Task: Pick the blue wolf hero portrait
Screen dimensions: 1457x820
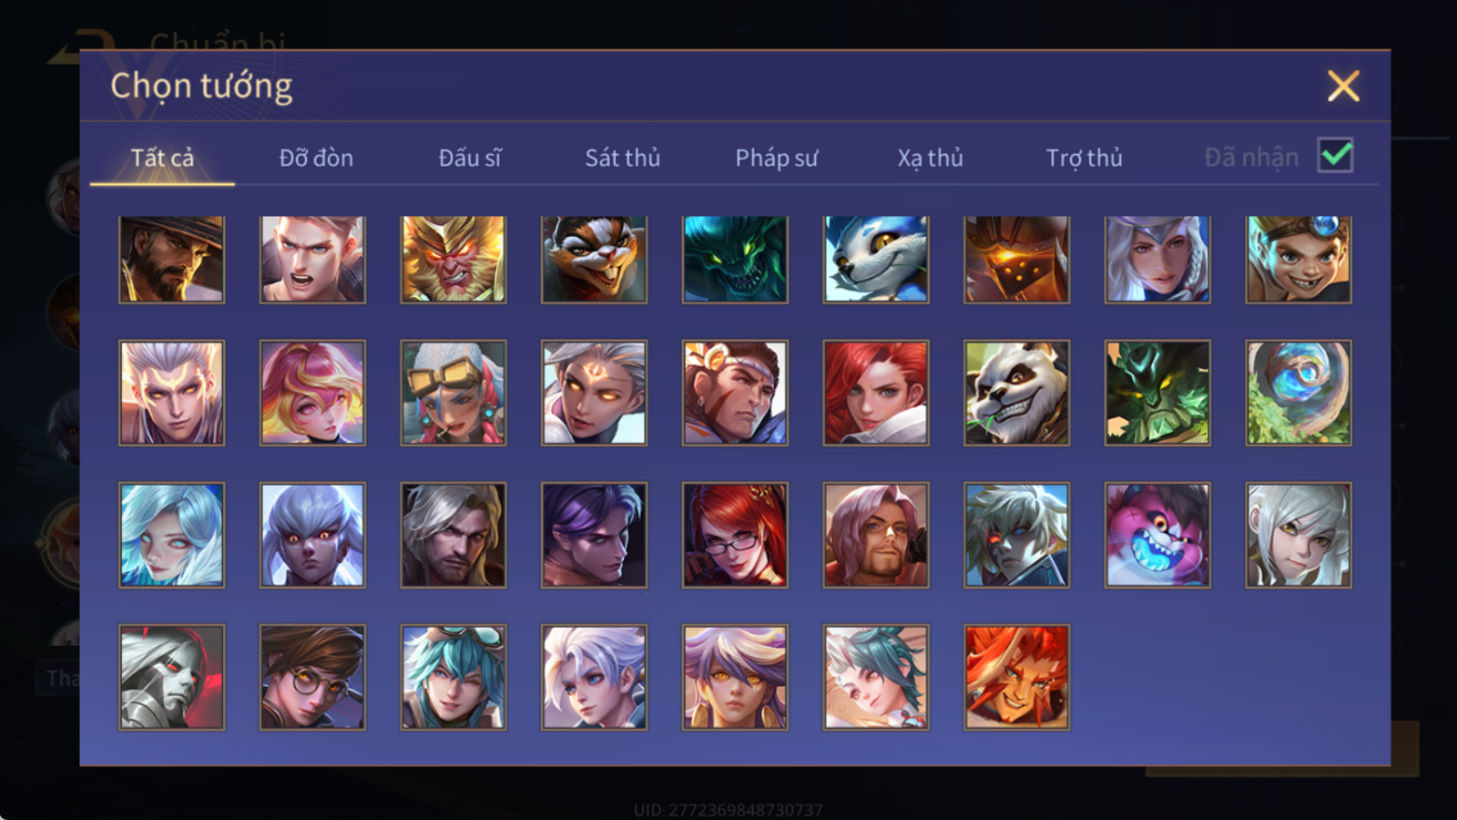Action: (x=875, y=259)
